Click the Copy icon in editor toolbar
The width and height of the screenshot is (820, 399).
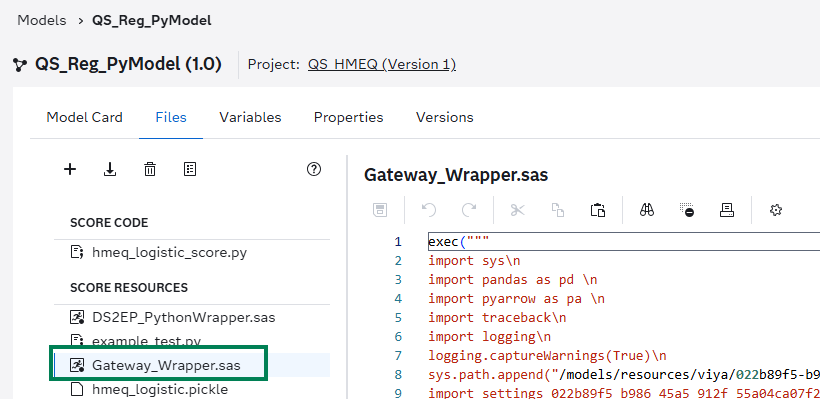click(558, 210)
